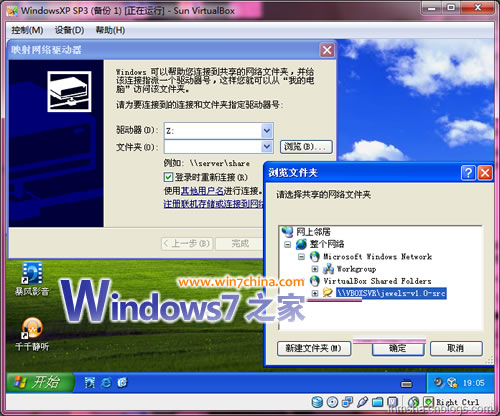Image resolution: width=500 pixels, height=416 pixels.
Task: Click the mouse integration status icon
Action: pyautogui.click(x=413, y=402)
